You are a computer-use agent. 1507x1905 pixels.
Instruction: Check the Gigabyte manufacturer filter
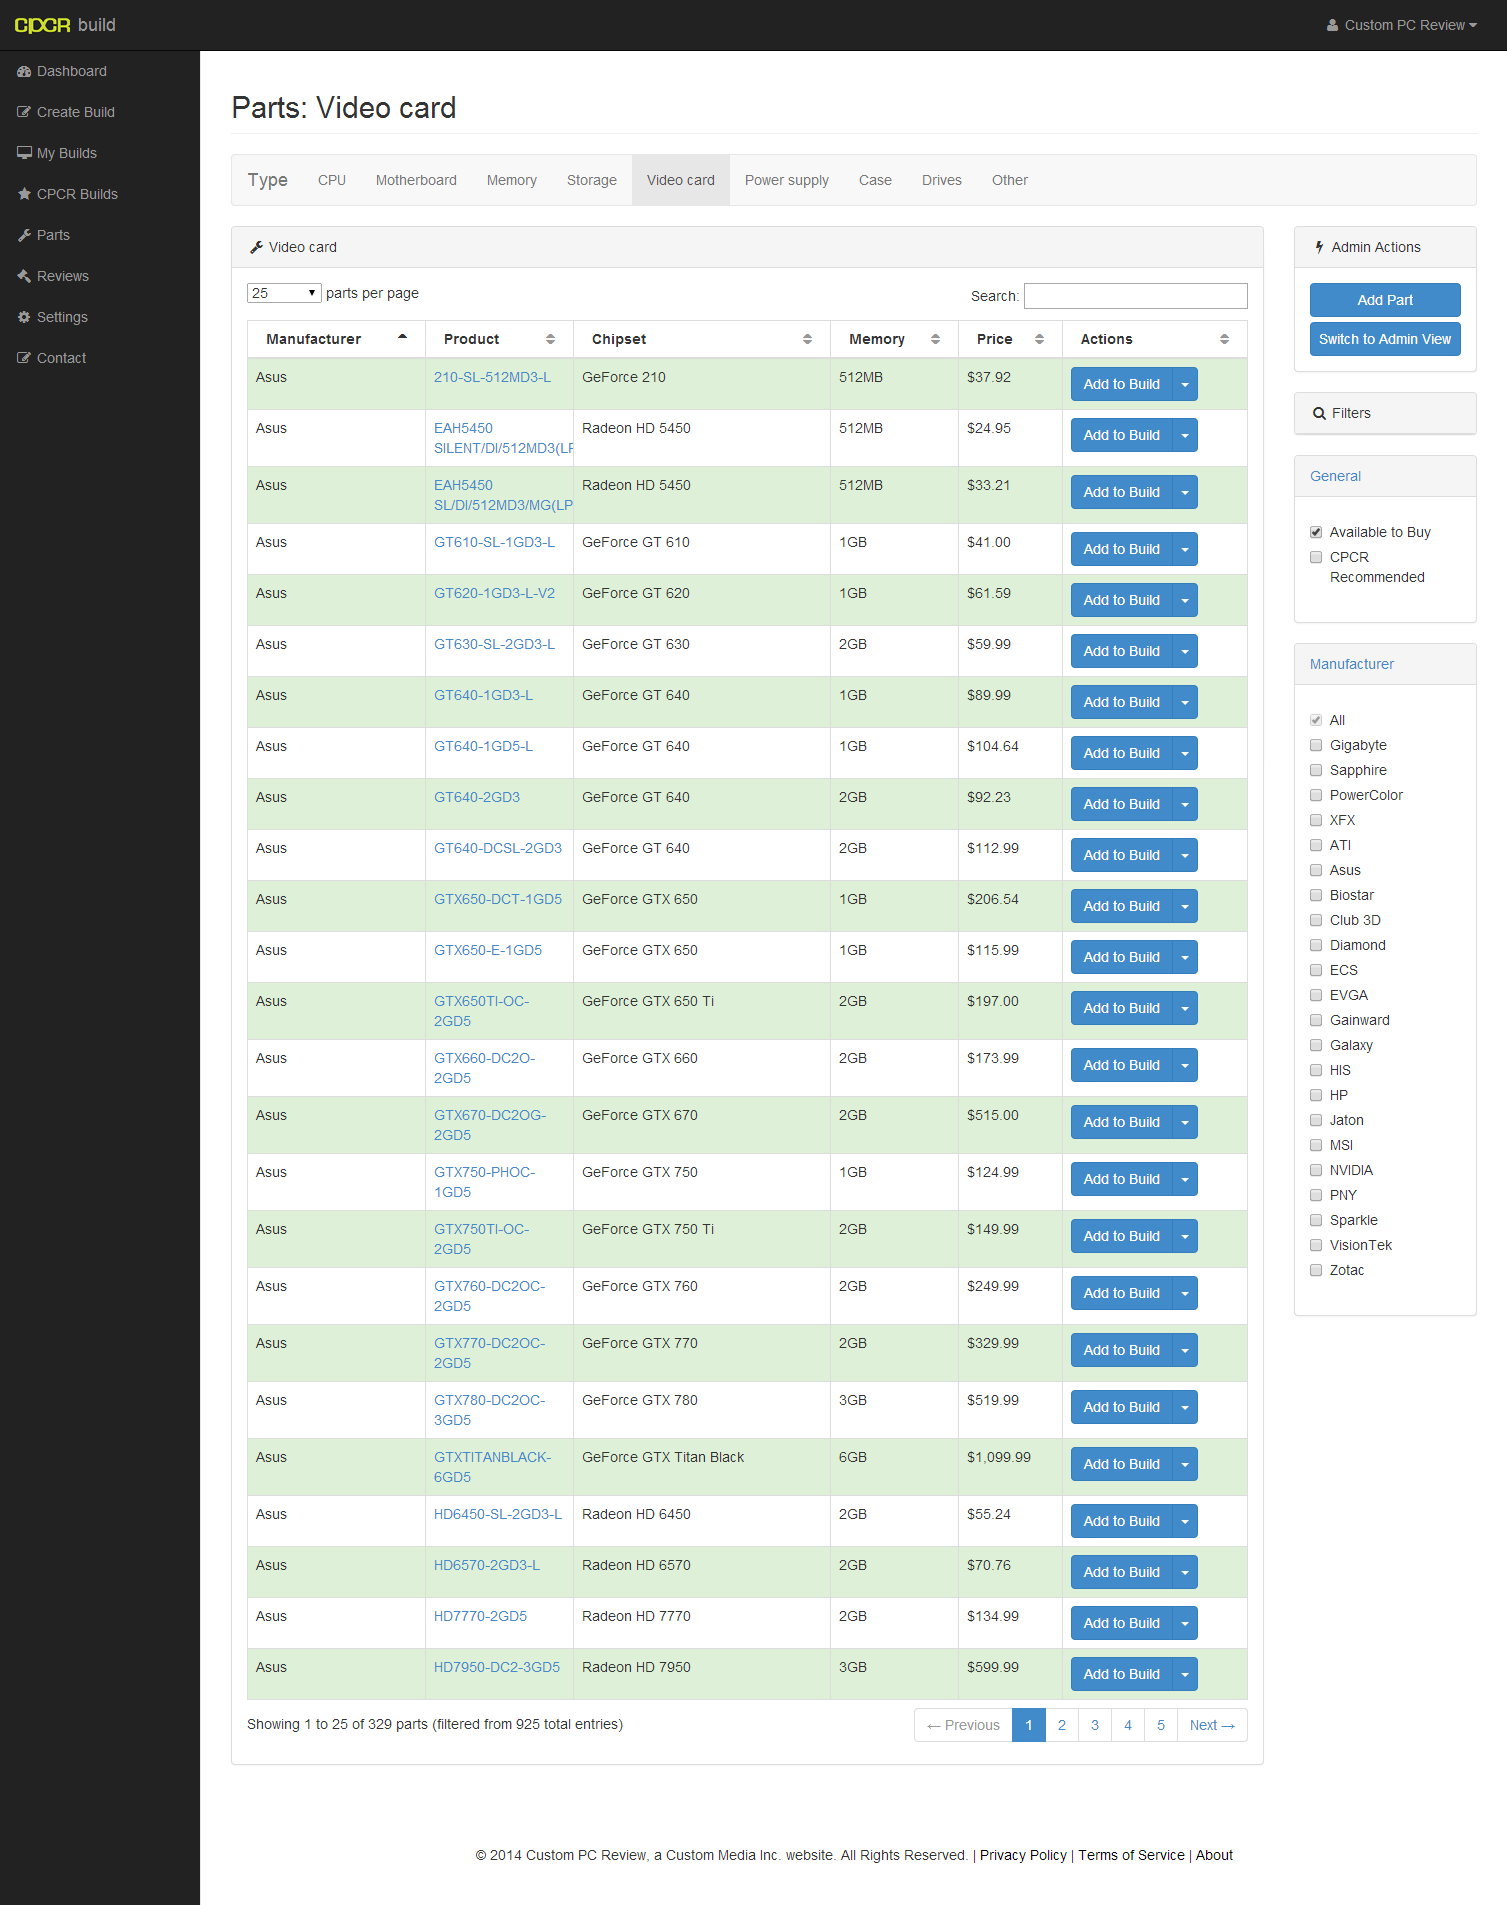coord(1316,745)
